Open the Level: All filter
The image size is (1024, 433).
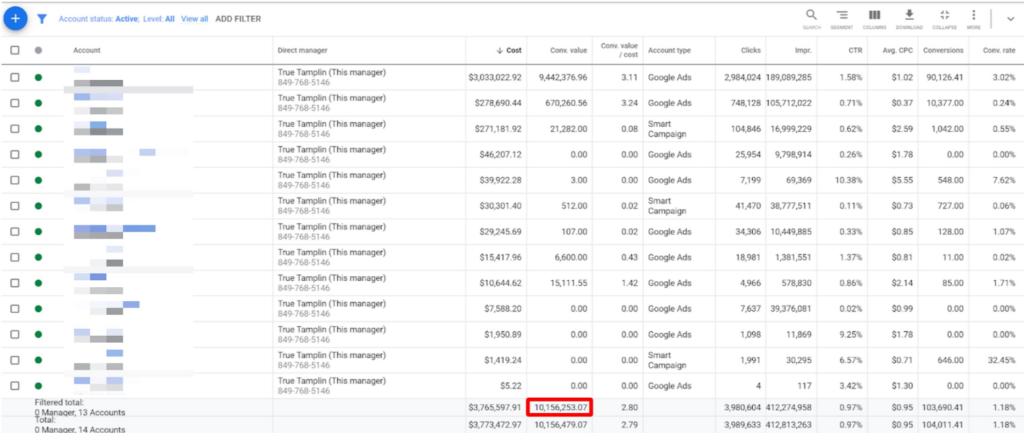click(158, 19)
